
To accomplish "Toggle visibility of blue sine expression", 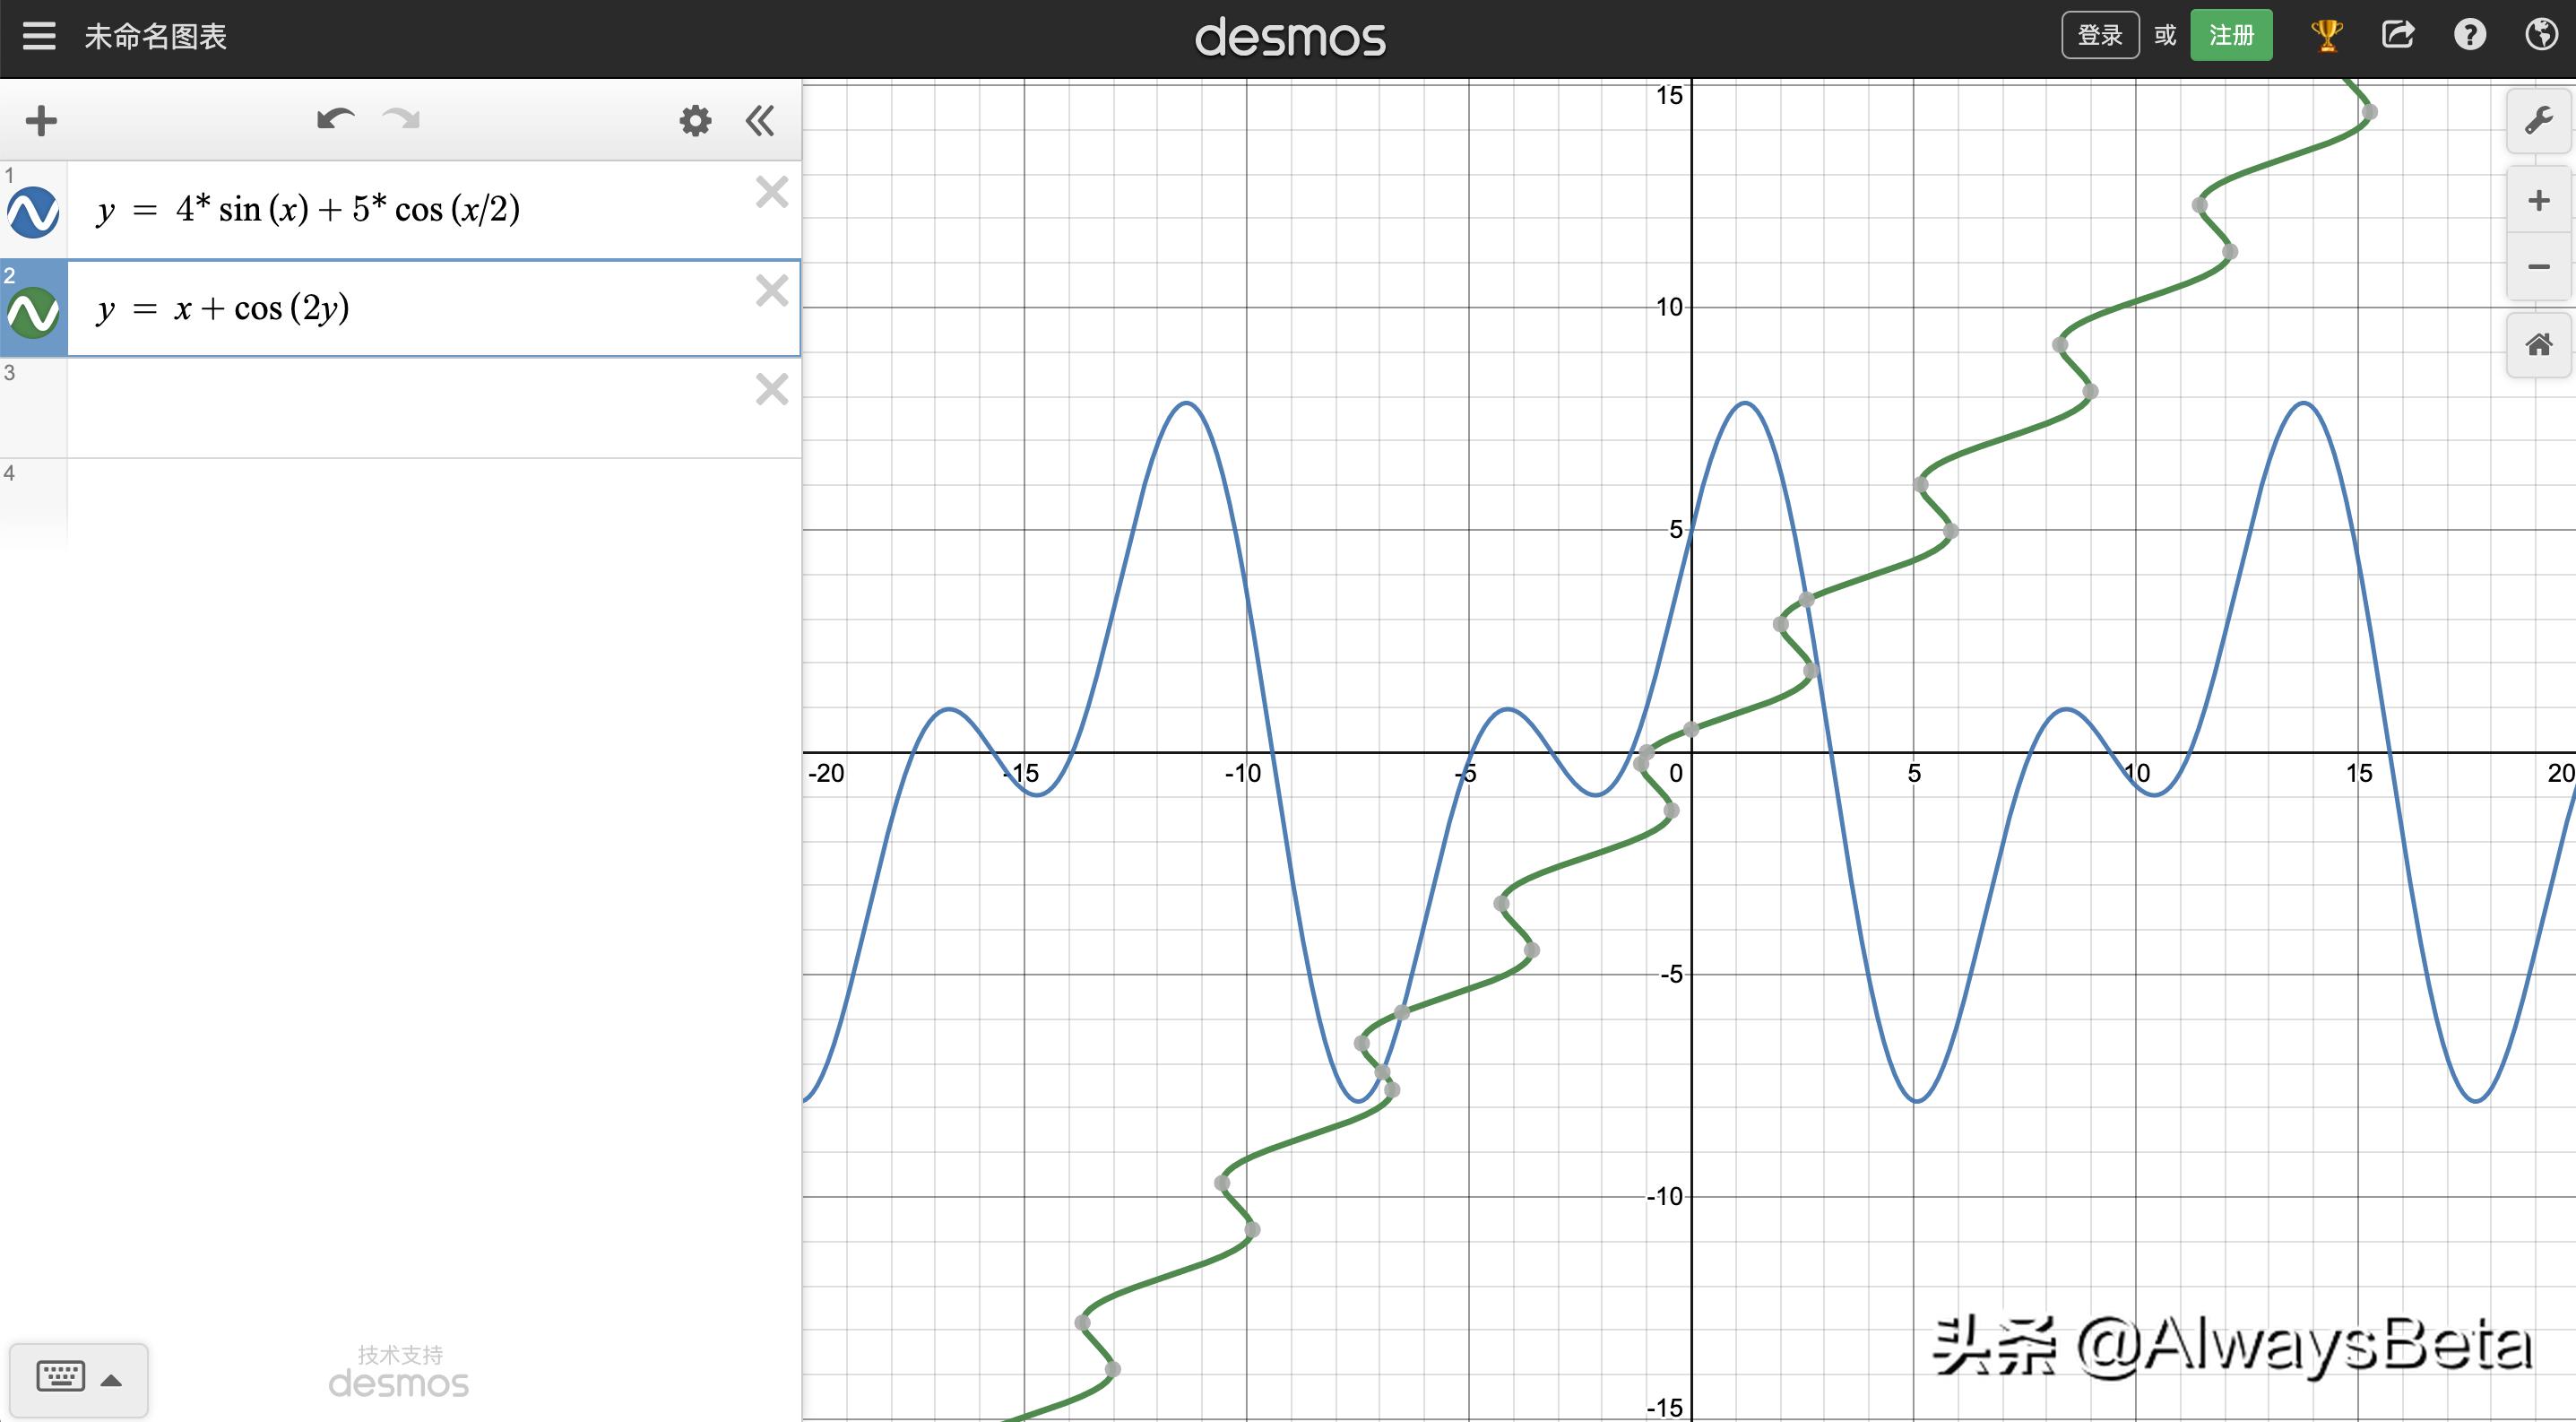I will coord(33,212).
